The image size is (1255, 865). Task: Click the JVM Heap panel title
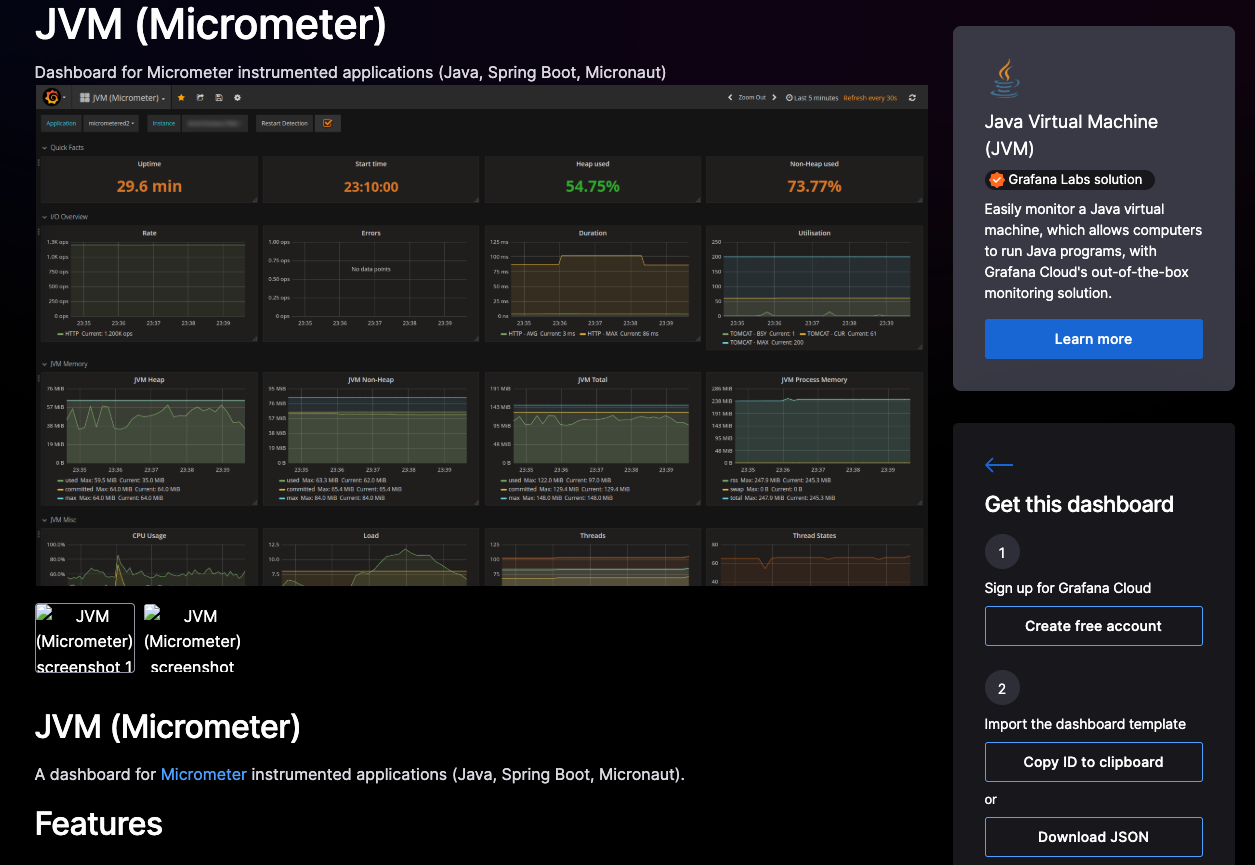149,380
